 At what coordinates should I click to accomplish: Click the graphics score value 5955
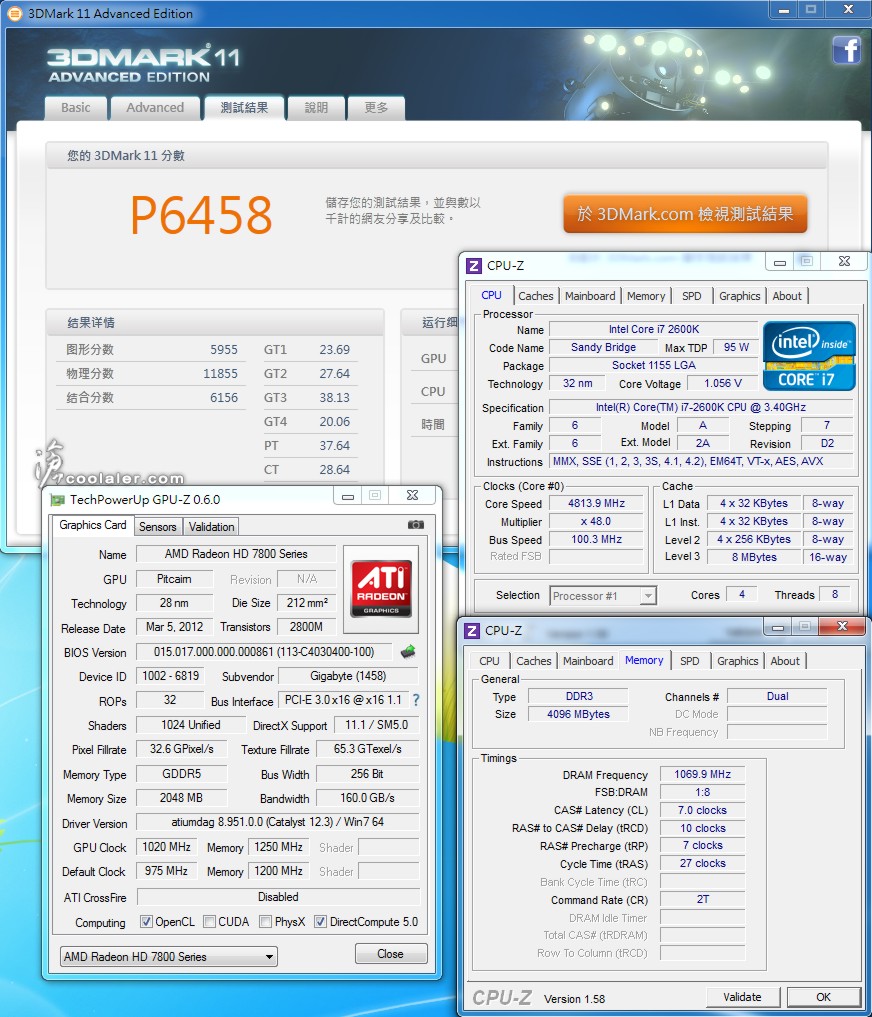pos(224,350)
